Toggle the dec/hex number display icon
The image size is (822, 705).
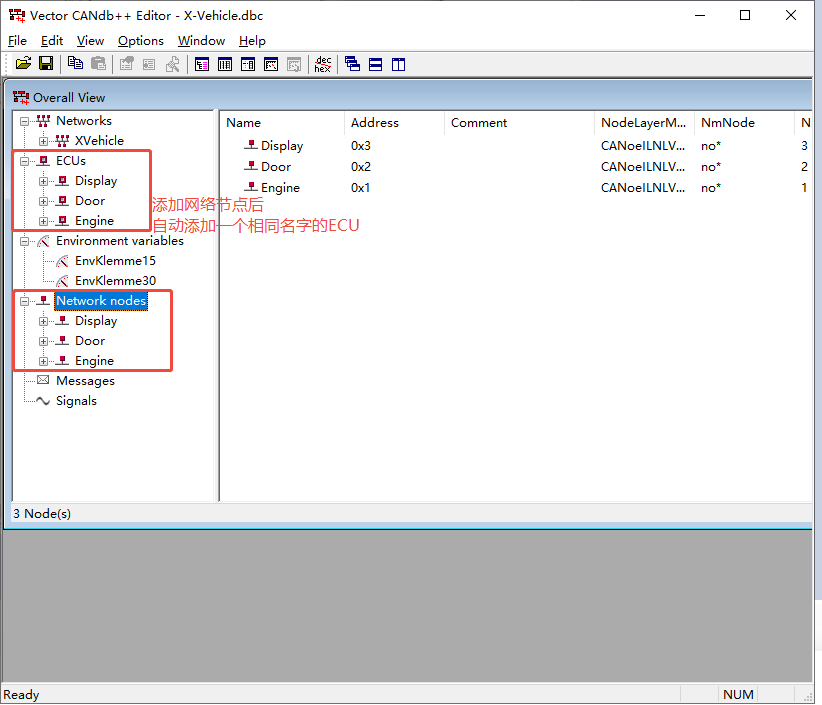pyautogui.click(x=322, y=64)
